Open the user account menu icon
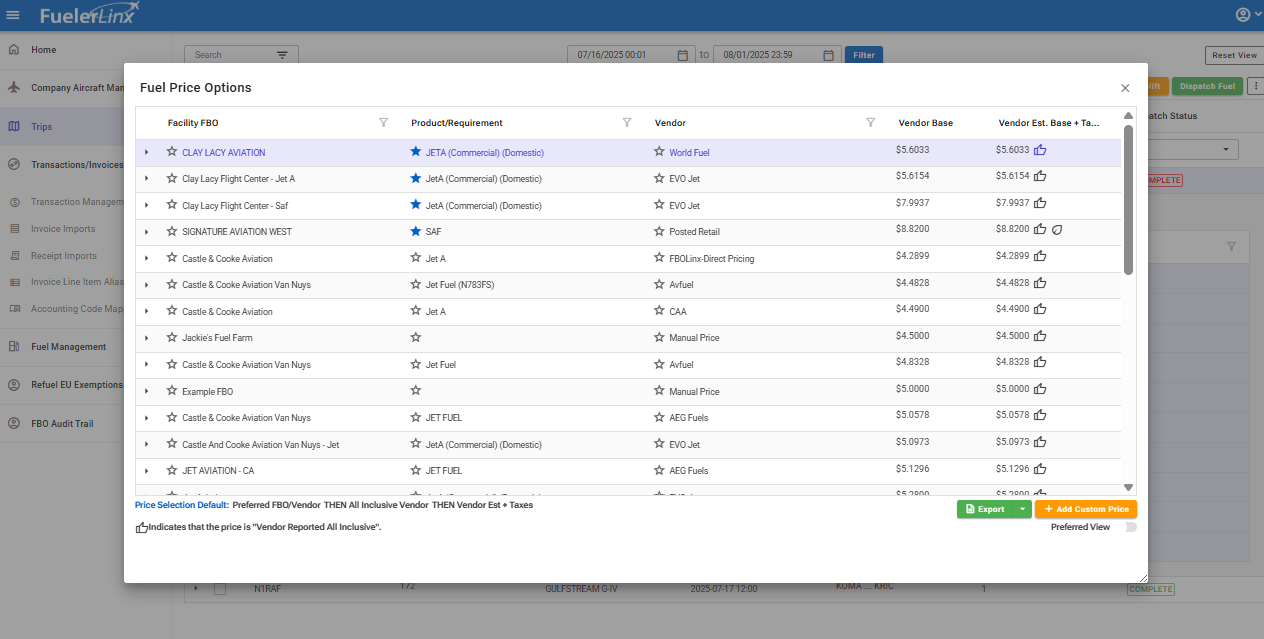The image size is (1264, 639). pos(1243,15)
